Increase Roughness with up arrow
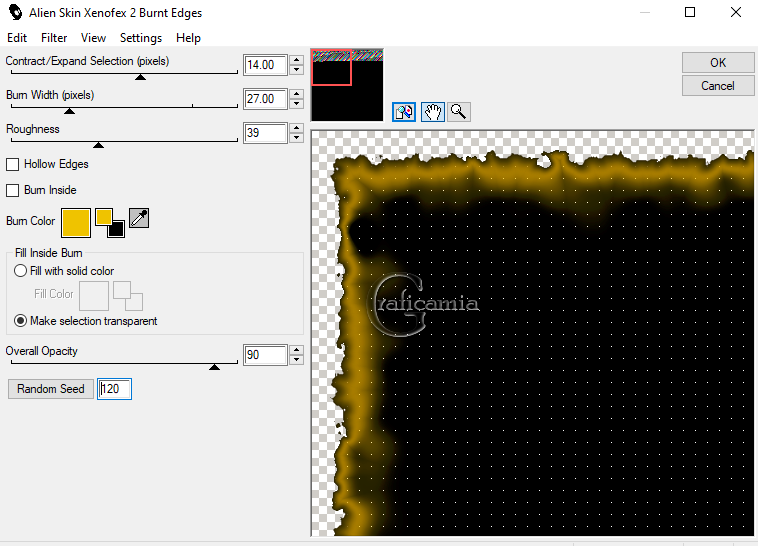 [296, 128]
